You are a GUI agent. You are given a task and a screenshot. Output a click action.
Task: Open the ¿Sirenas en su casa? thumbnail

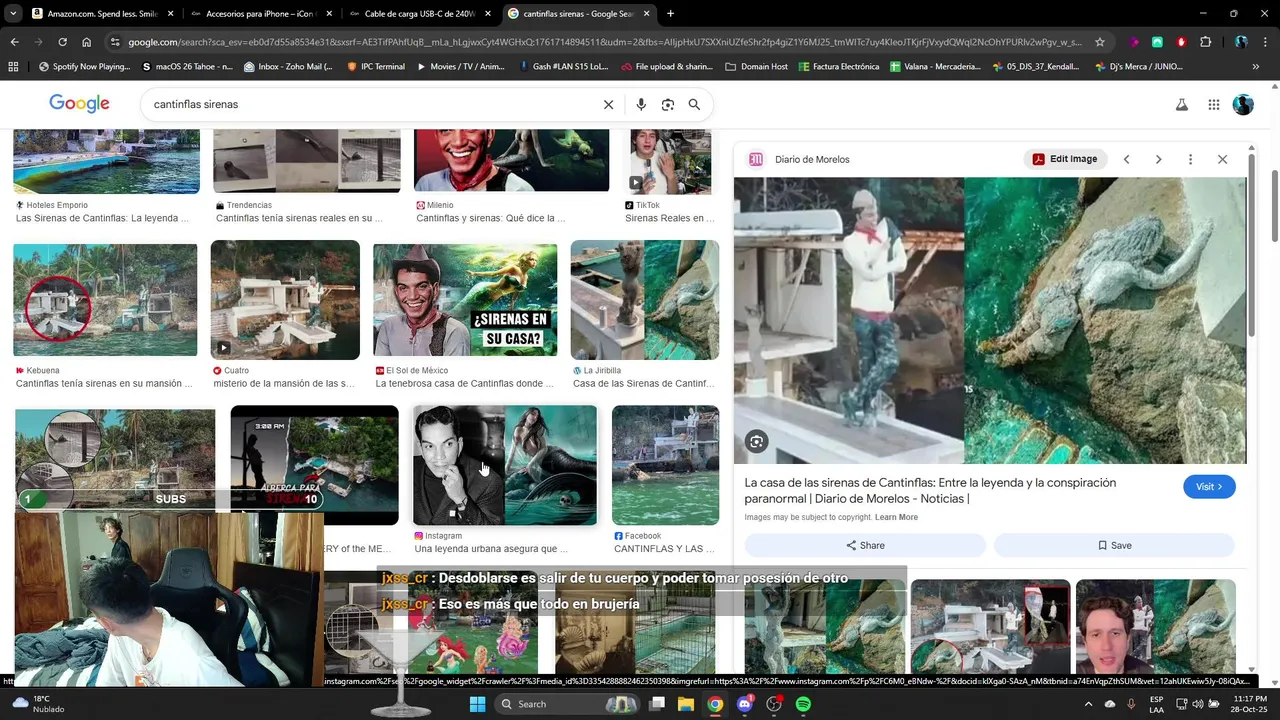pyautogui.click(x=465, y=300)
